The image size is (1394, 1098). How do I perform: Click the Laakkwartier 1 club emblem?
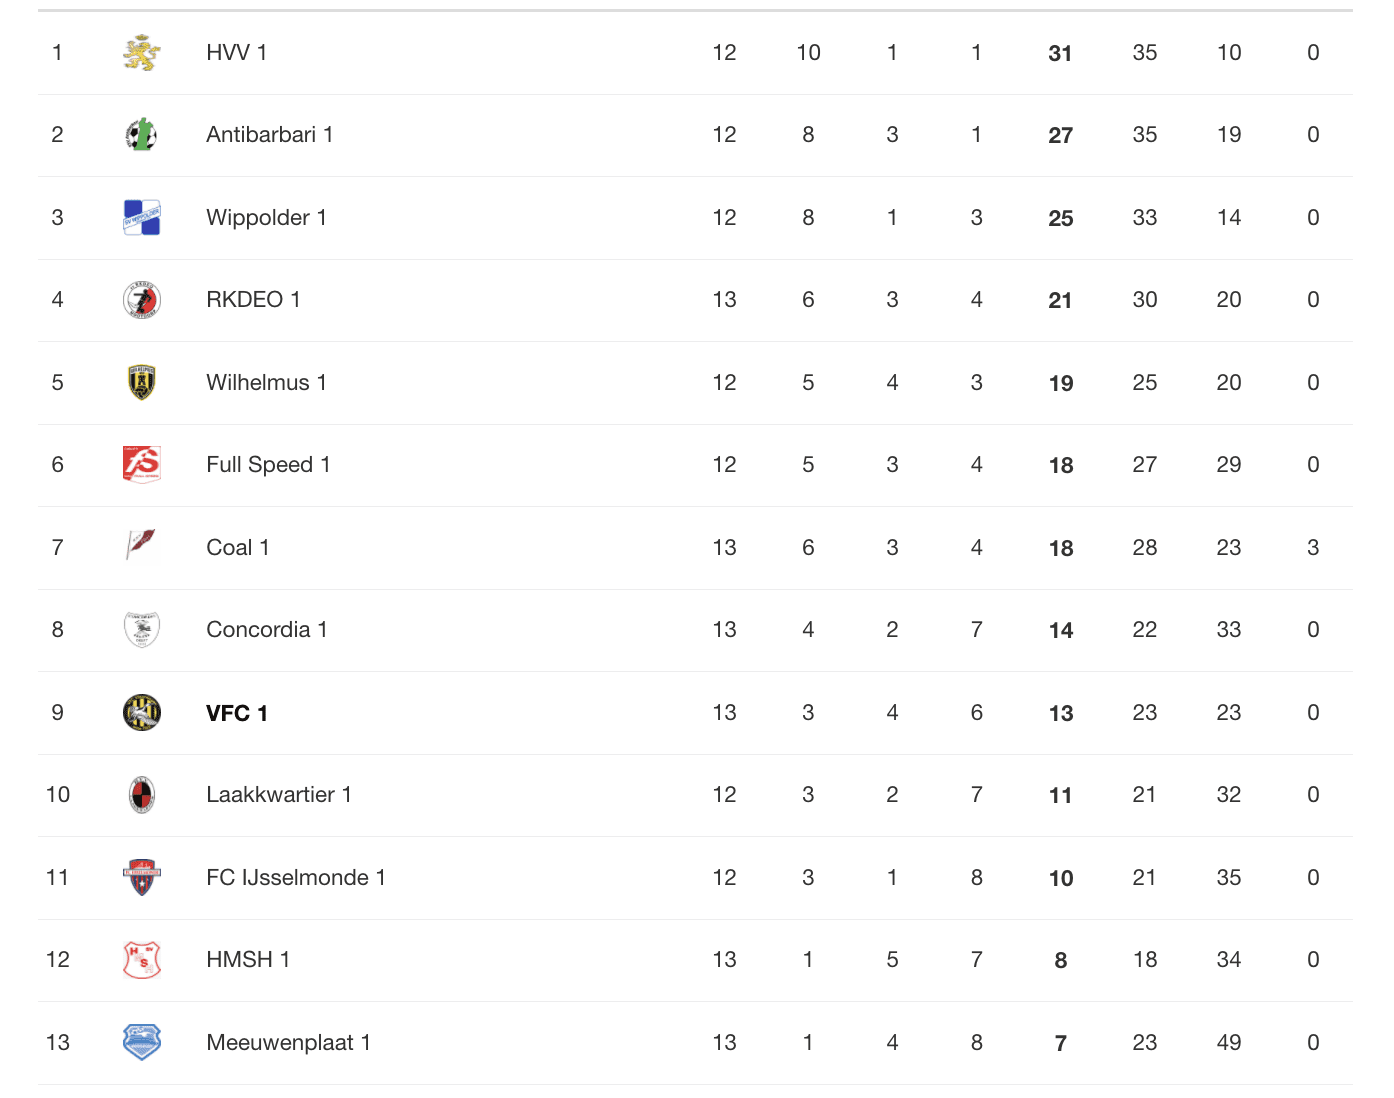click(142, 795)
